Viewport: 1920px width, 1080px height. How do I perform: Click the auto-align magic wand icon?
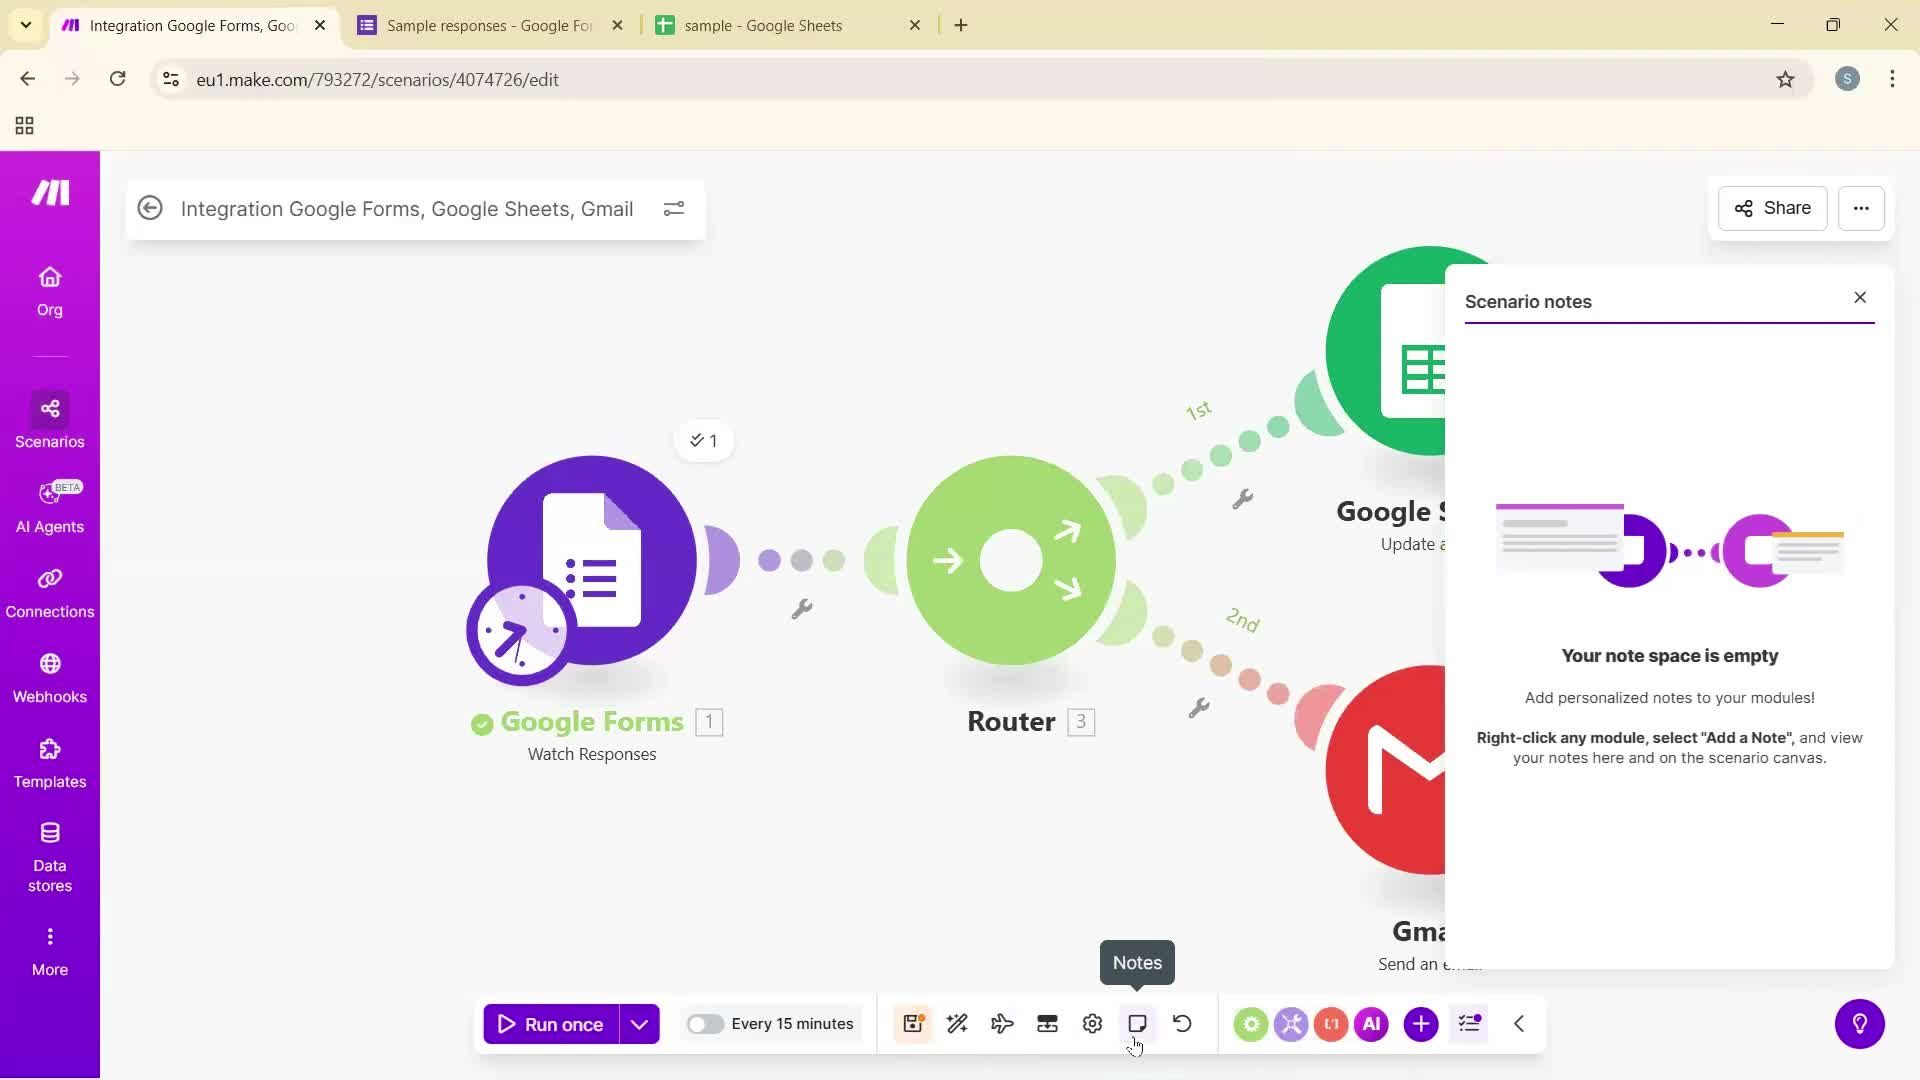tap(957, 1023)
